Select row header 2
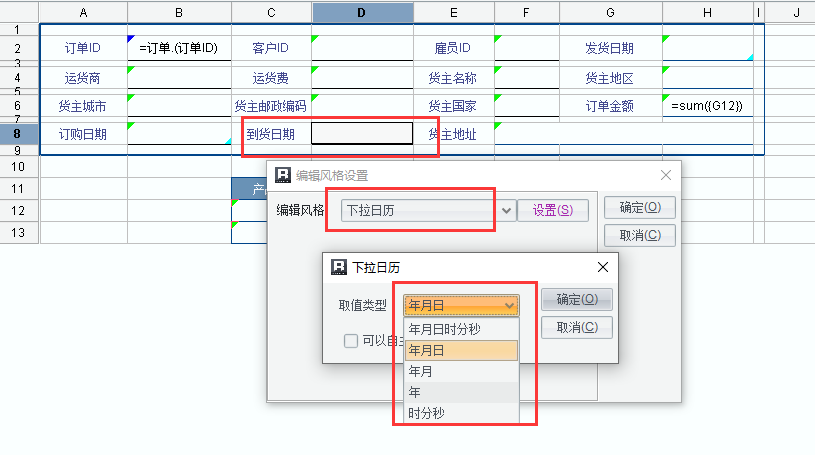The height and width of the screenshot is (455, 815). pyautogui.click(x=19, y=48)
